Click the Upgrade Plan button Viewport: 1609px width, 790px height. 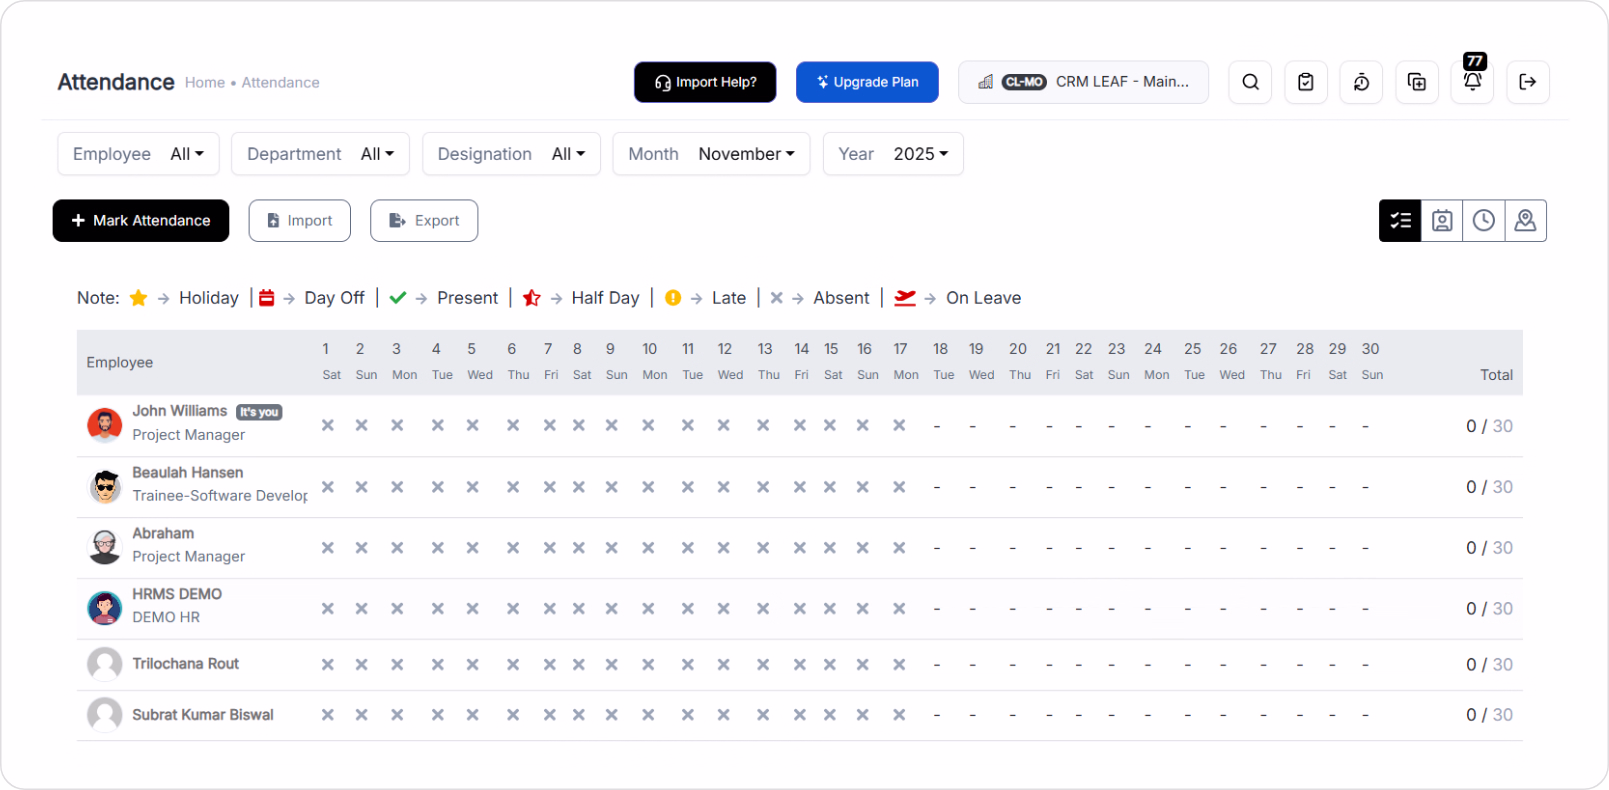[x=867, y=82]
